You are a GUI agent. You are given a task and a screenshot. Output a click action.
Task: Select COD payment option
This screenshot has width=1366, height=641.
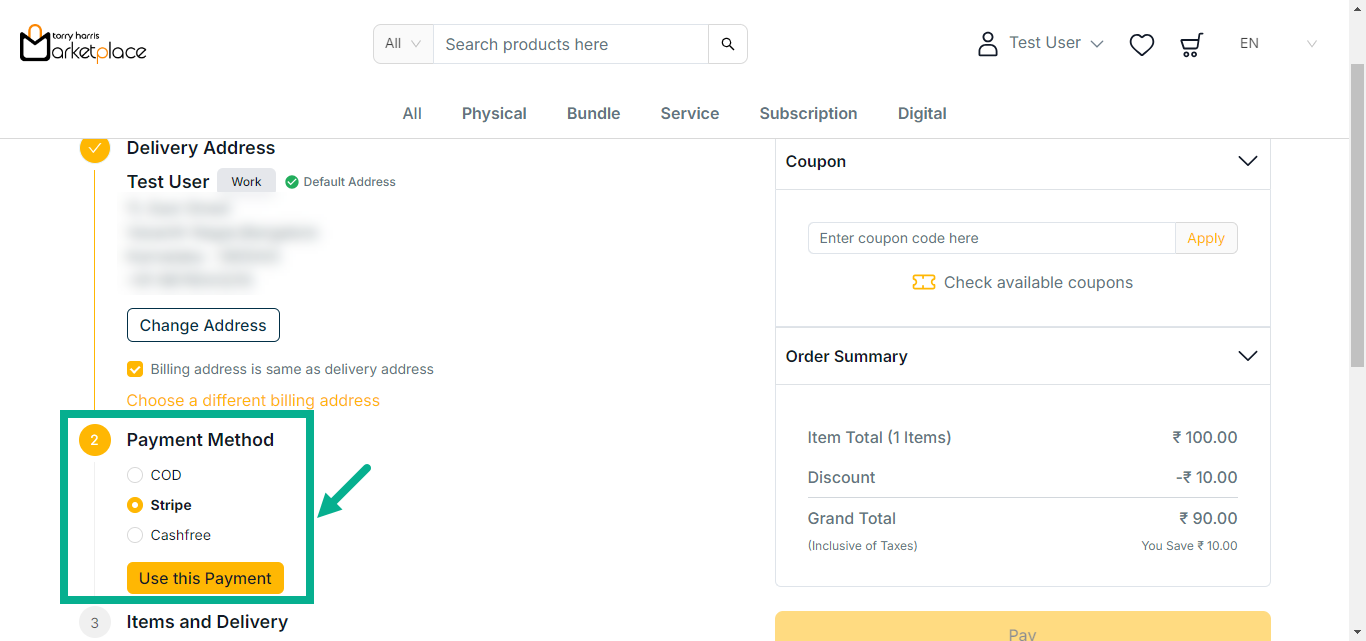[135, 475]
